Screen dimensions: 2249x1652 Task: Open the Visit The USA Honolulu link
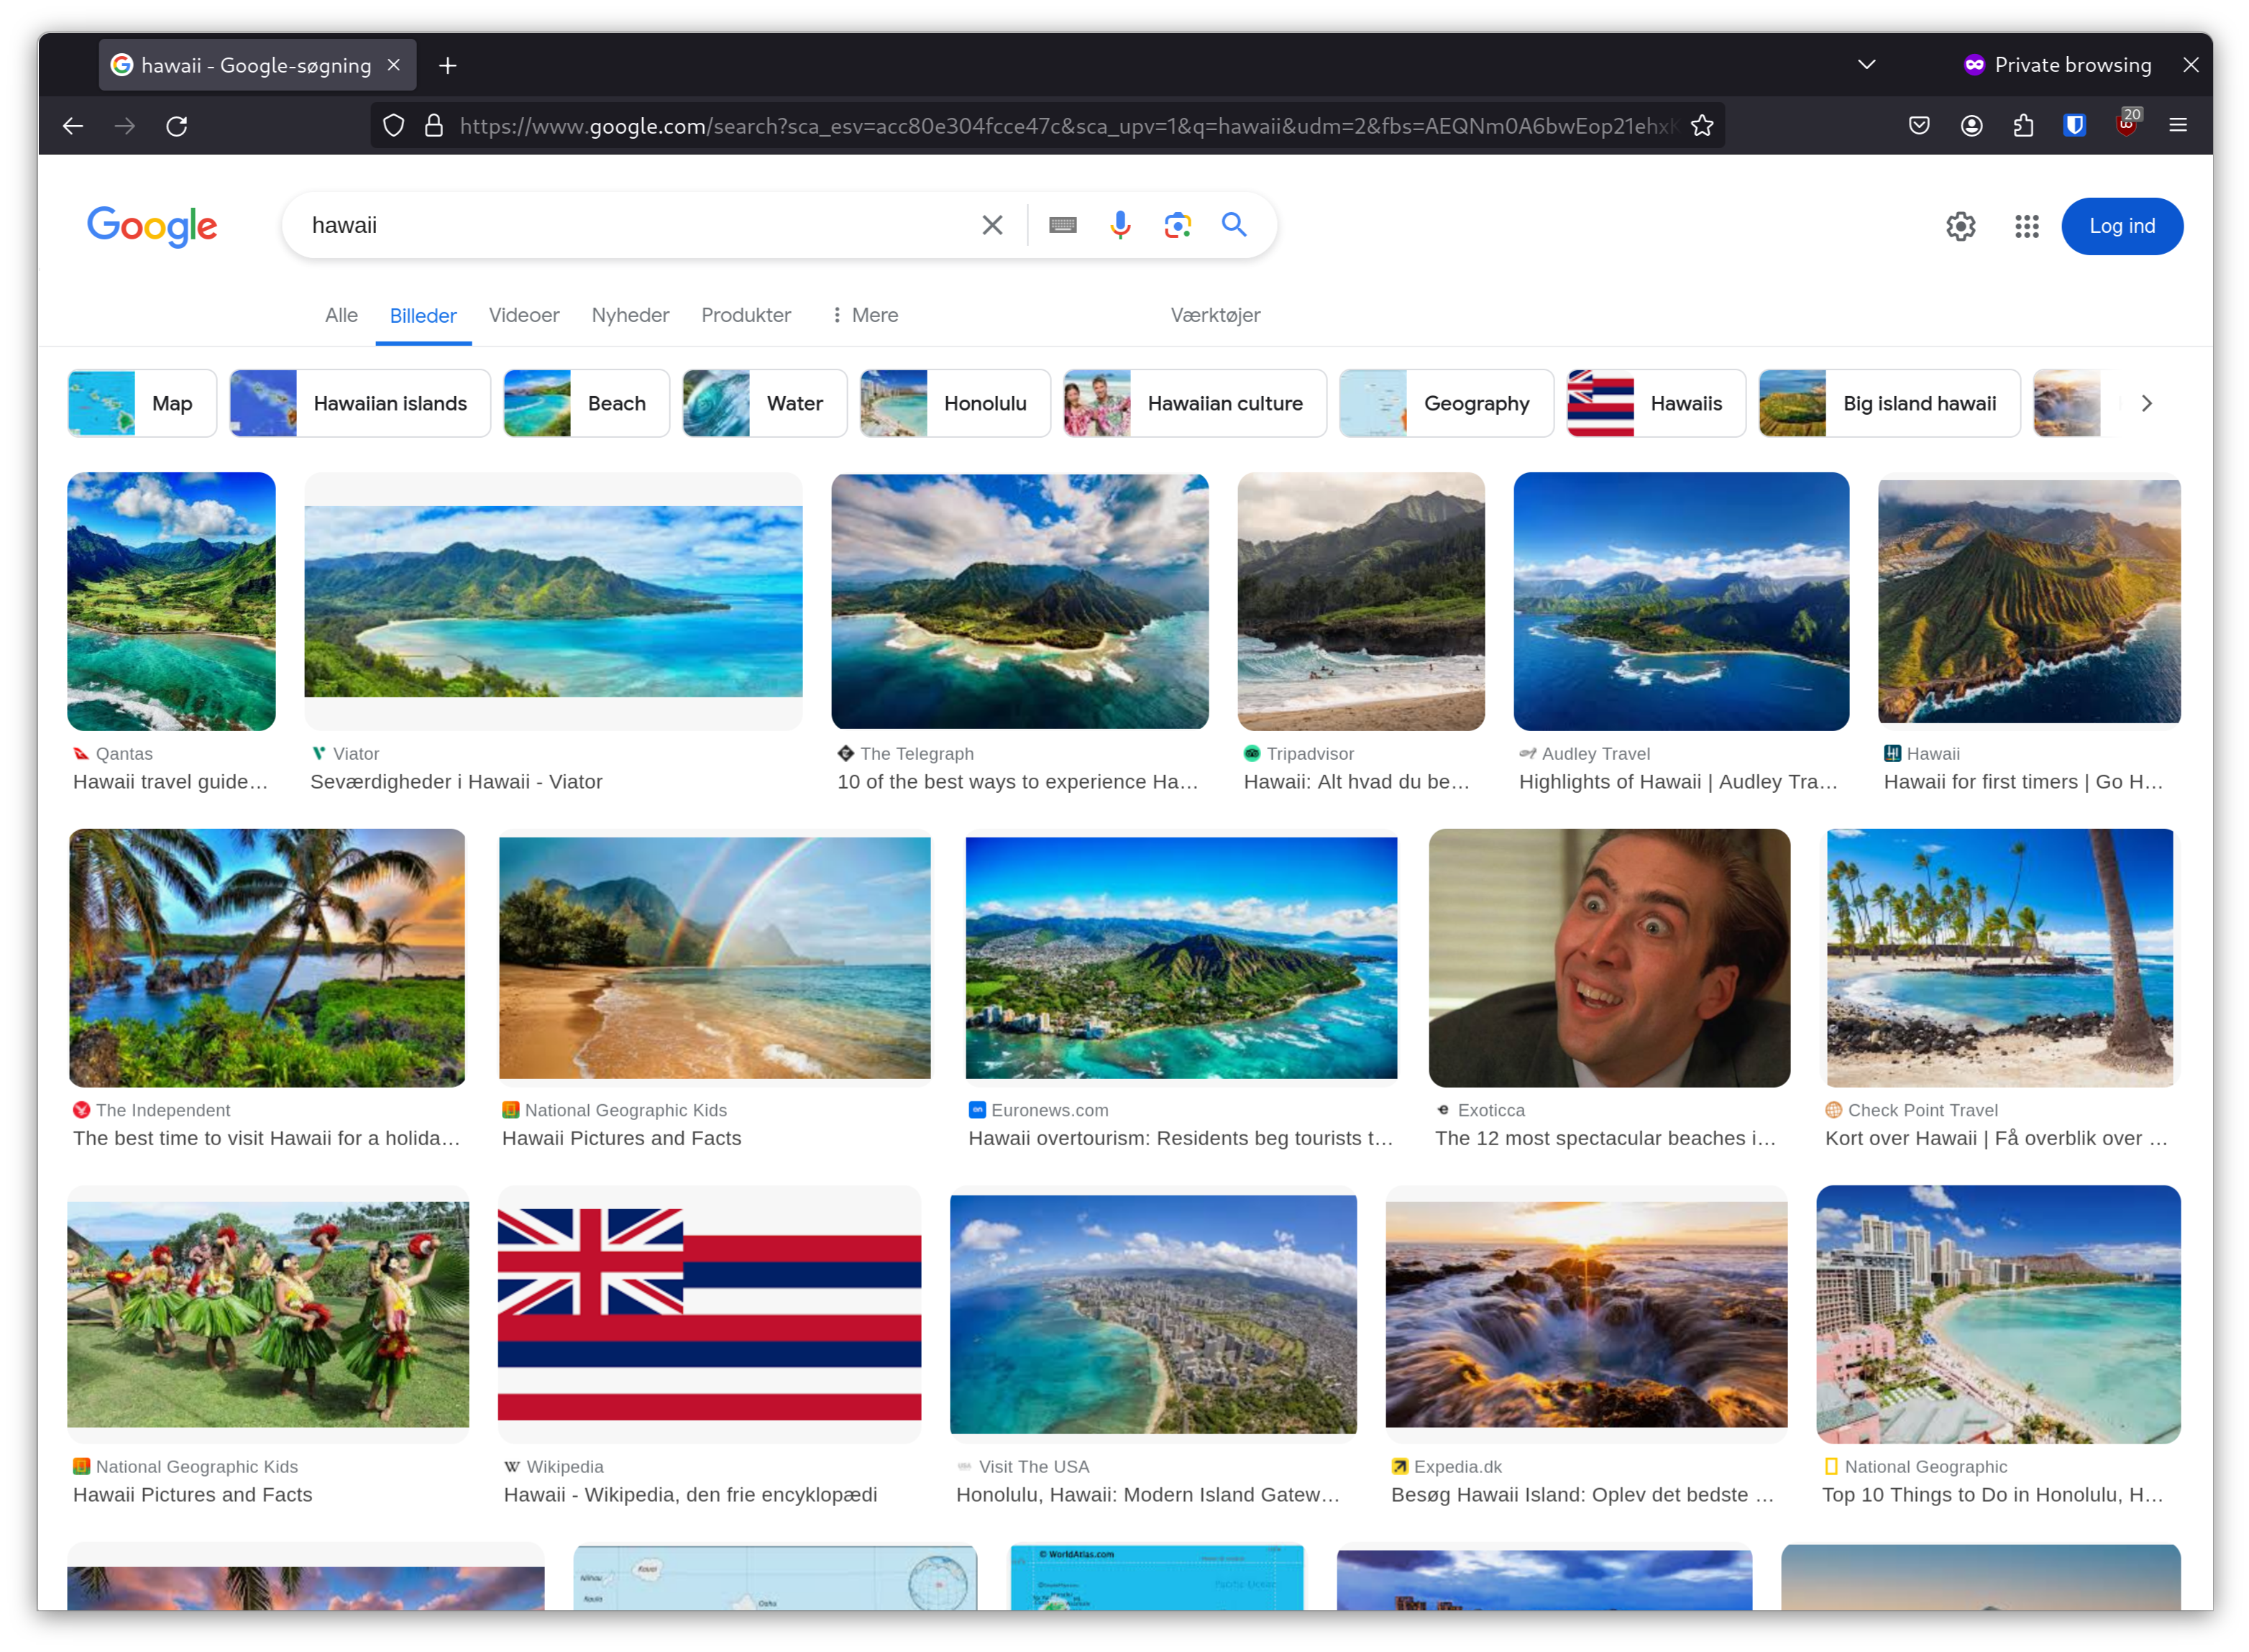click(1147, 1495)
